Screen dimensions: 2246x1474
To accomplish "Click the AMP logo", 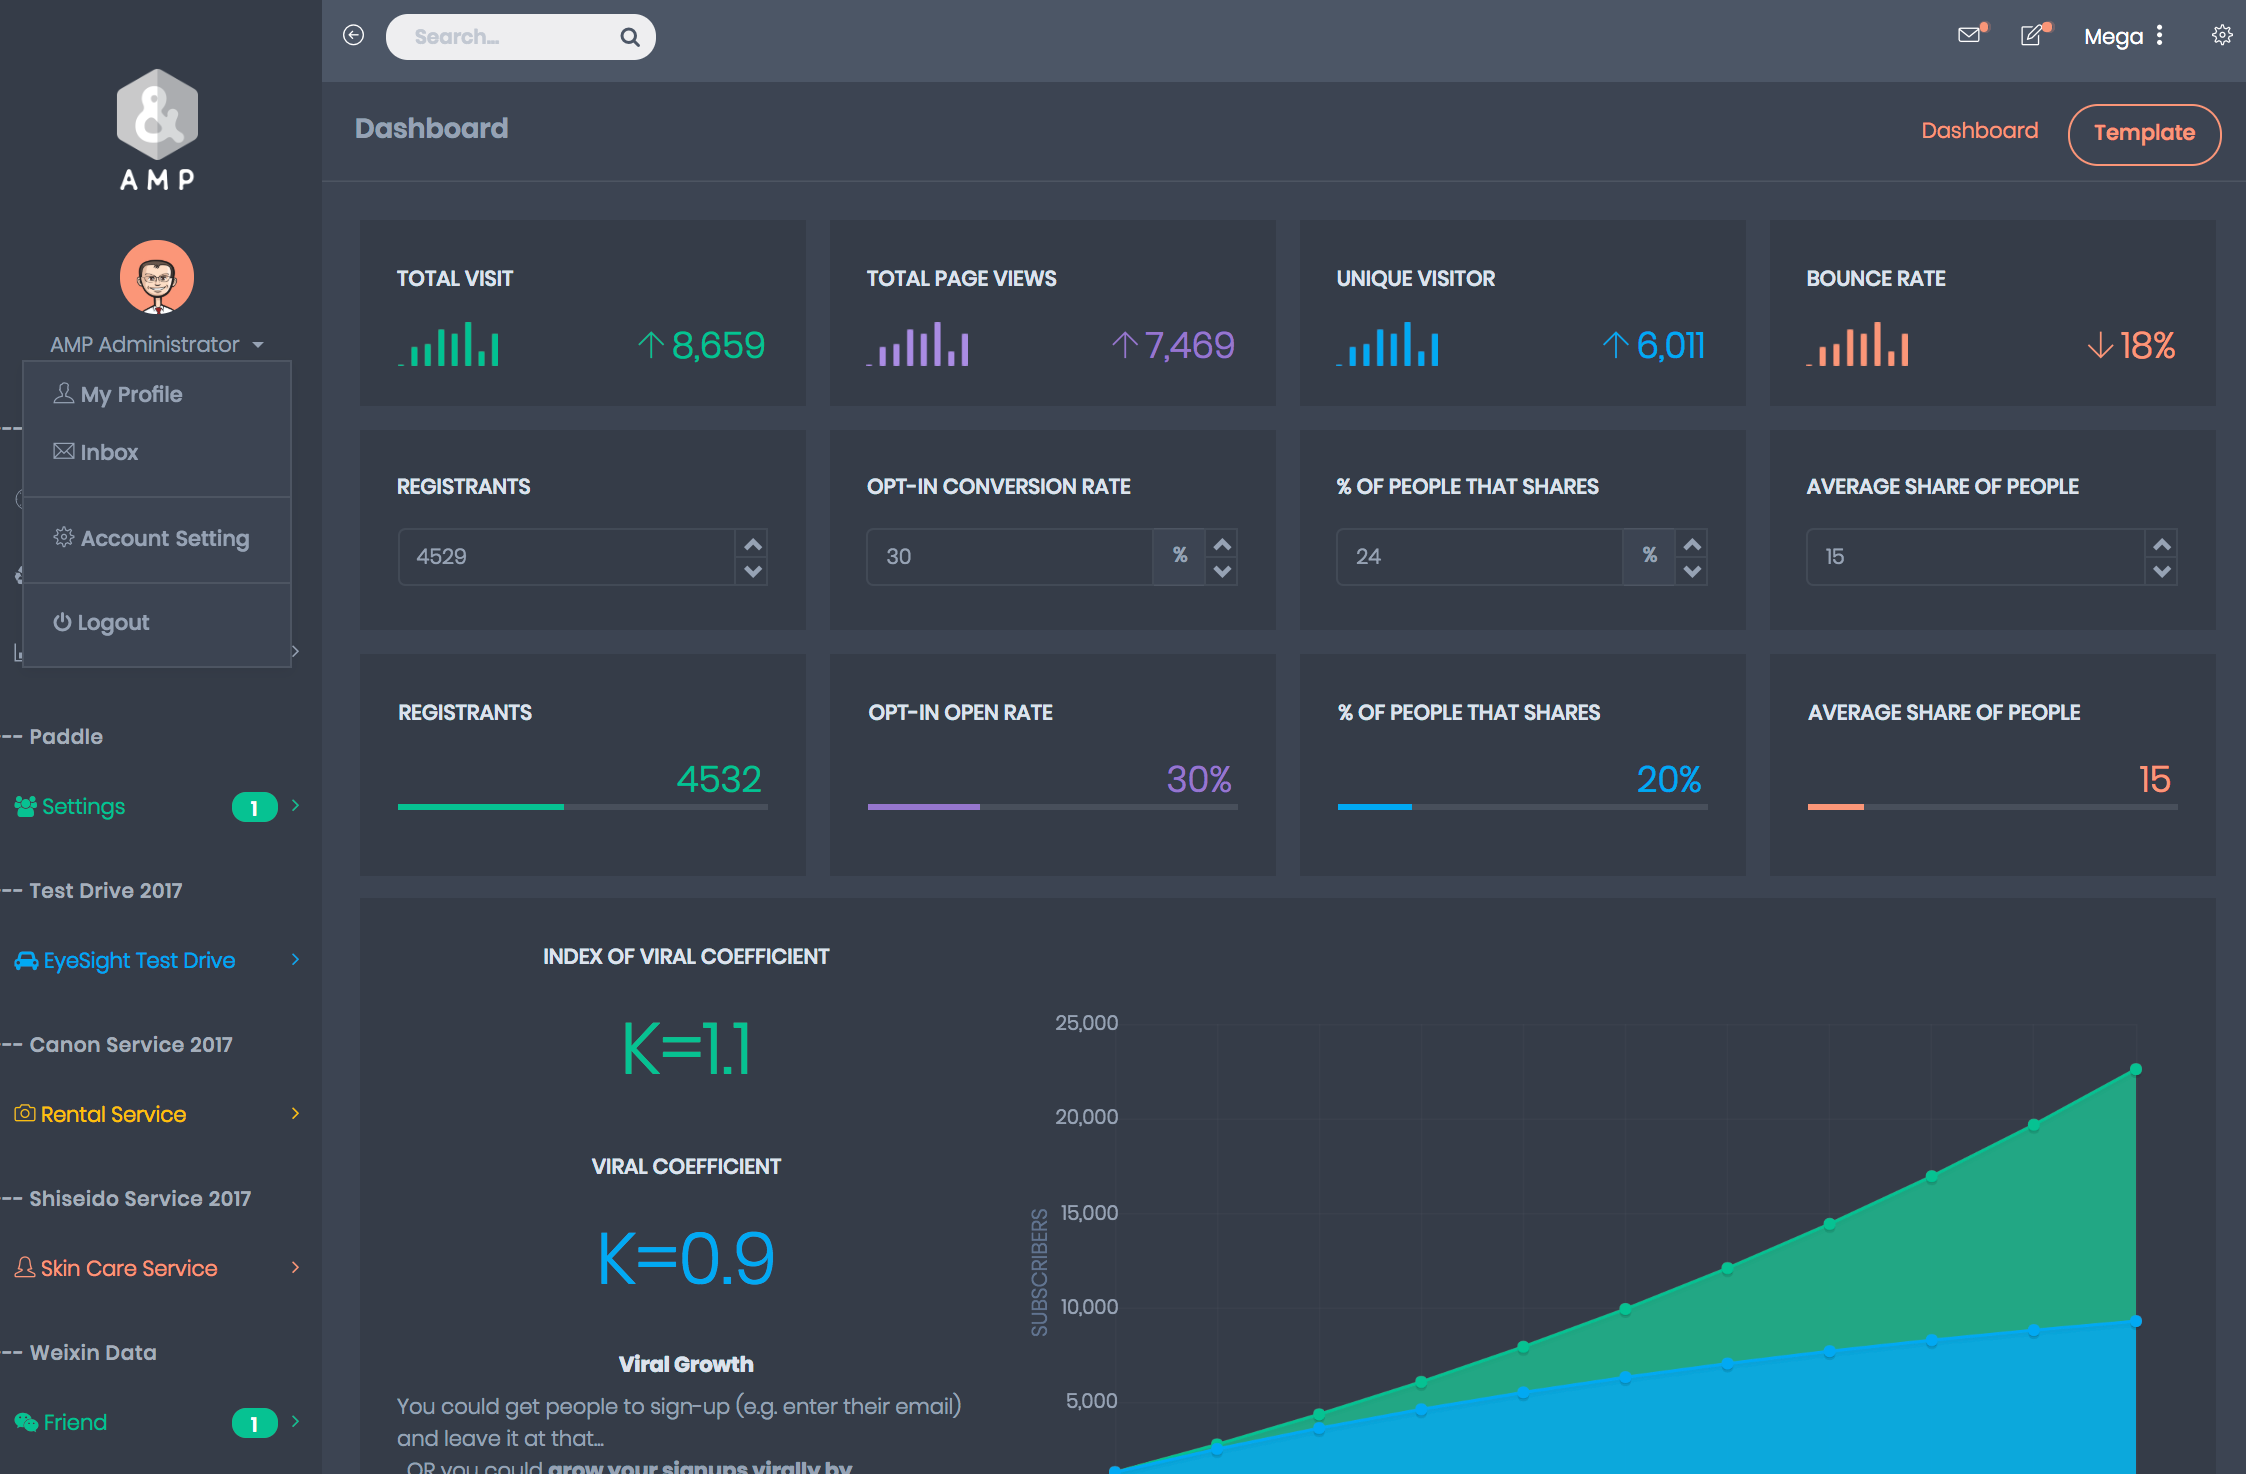I will tap(157, 130).
